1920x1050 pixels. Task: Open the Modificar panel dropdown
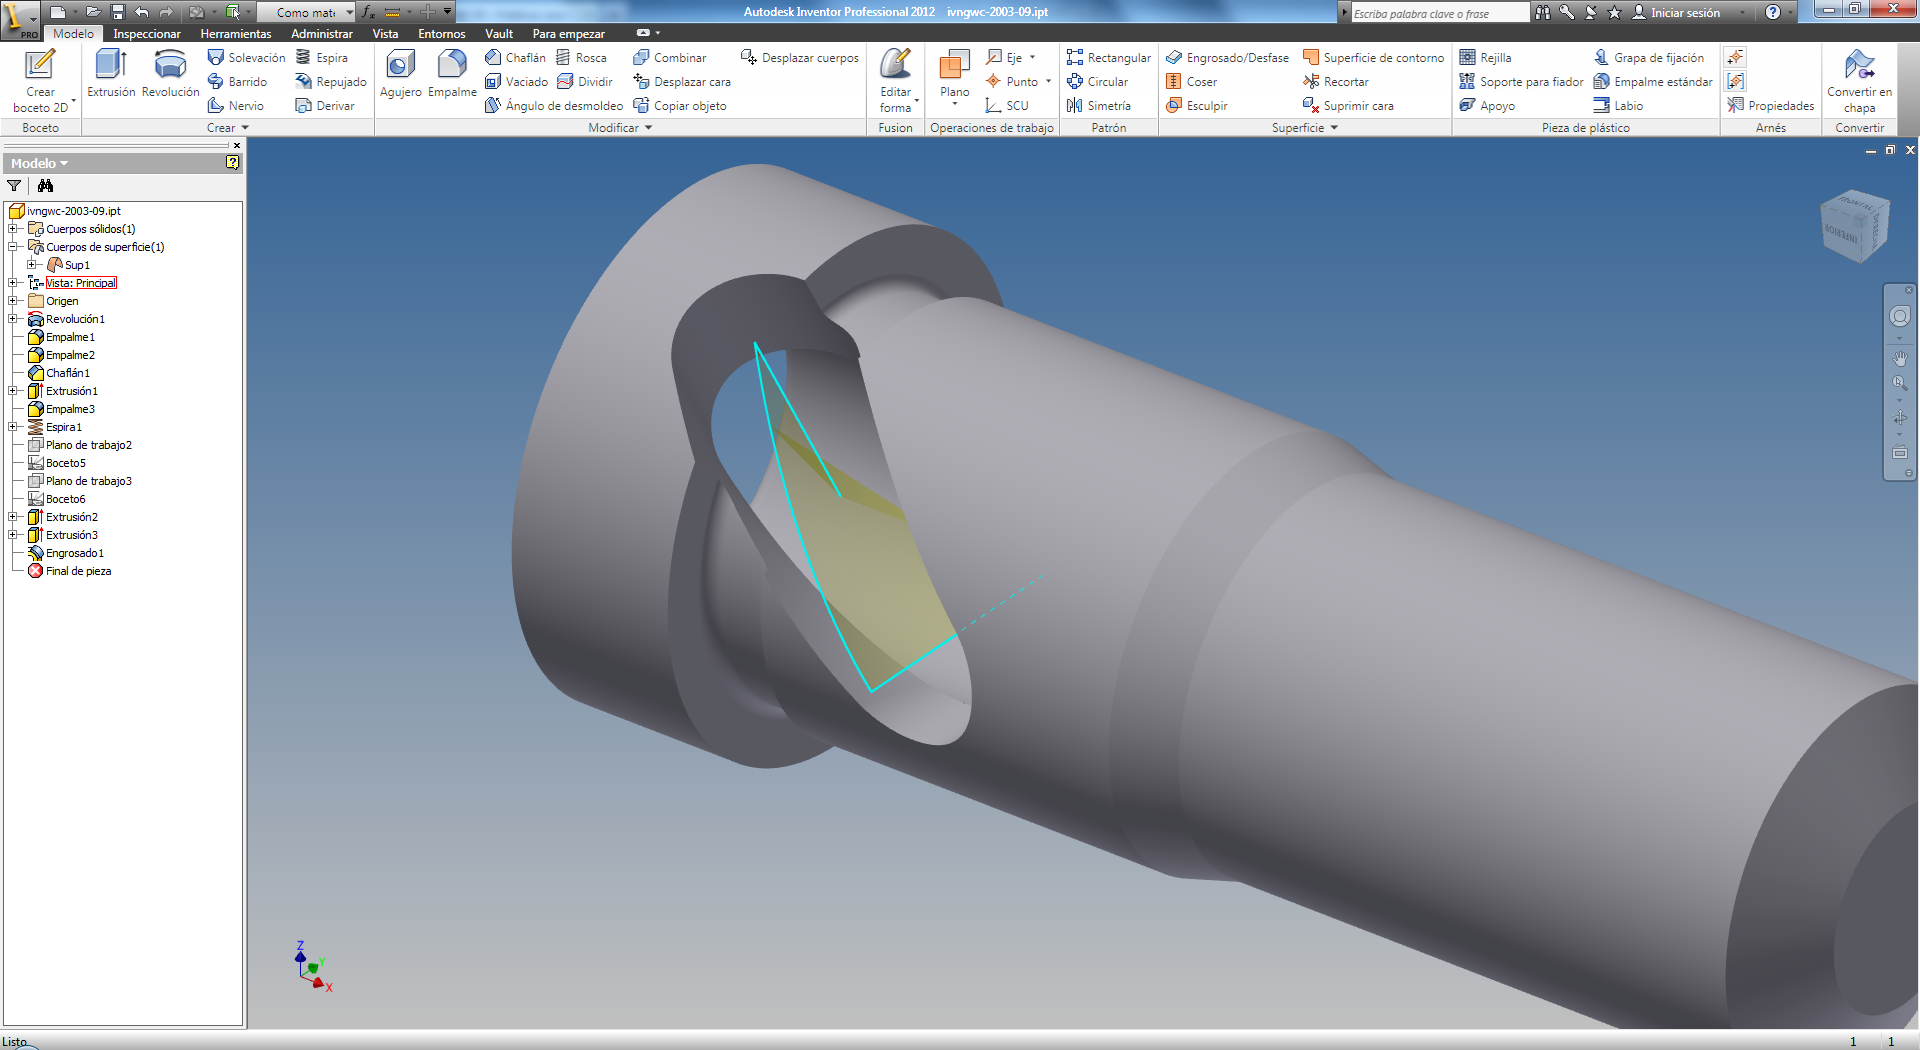point(620,127)
